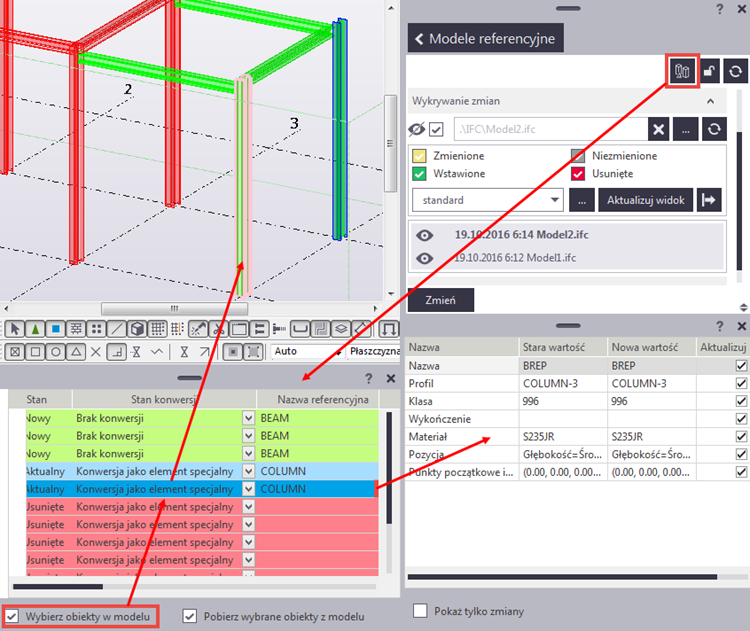
Task: Click the circle snap icon in toolbar
Action: click(x=55, y=352)
